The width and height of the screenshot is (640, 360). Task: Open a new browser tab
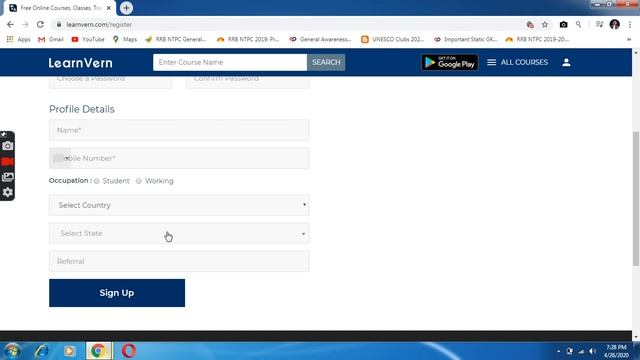point(126,8)
